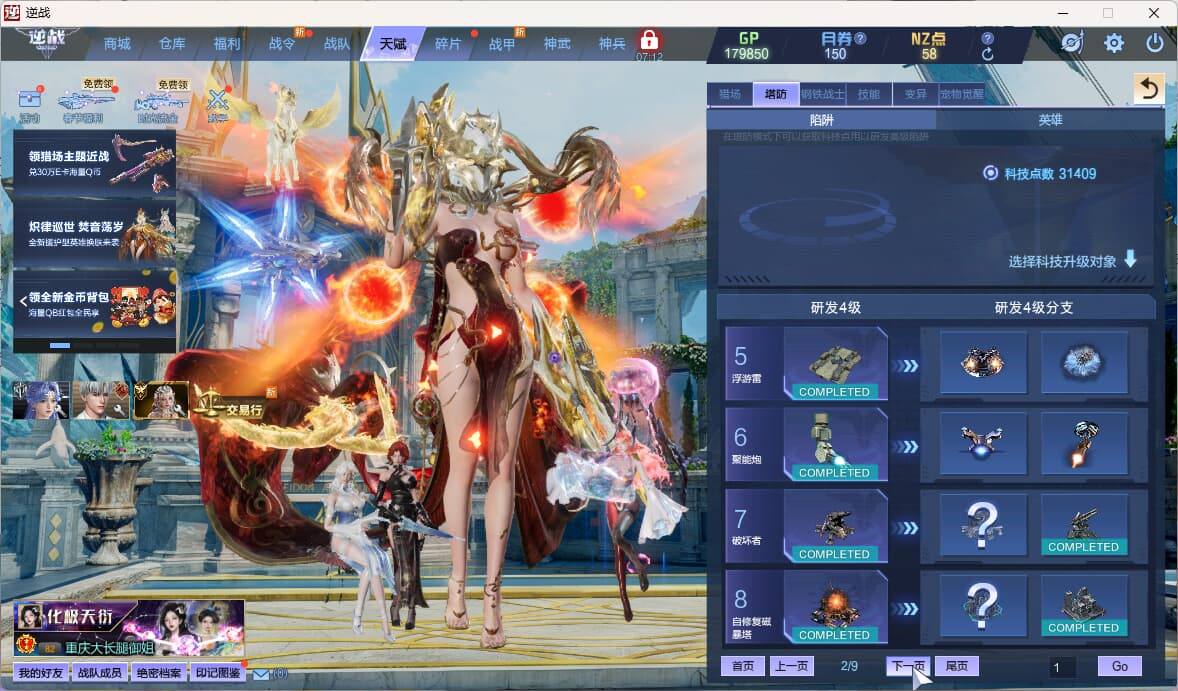
Task: Go to 上一页 previous page
Action: 792,666
